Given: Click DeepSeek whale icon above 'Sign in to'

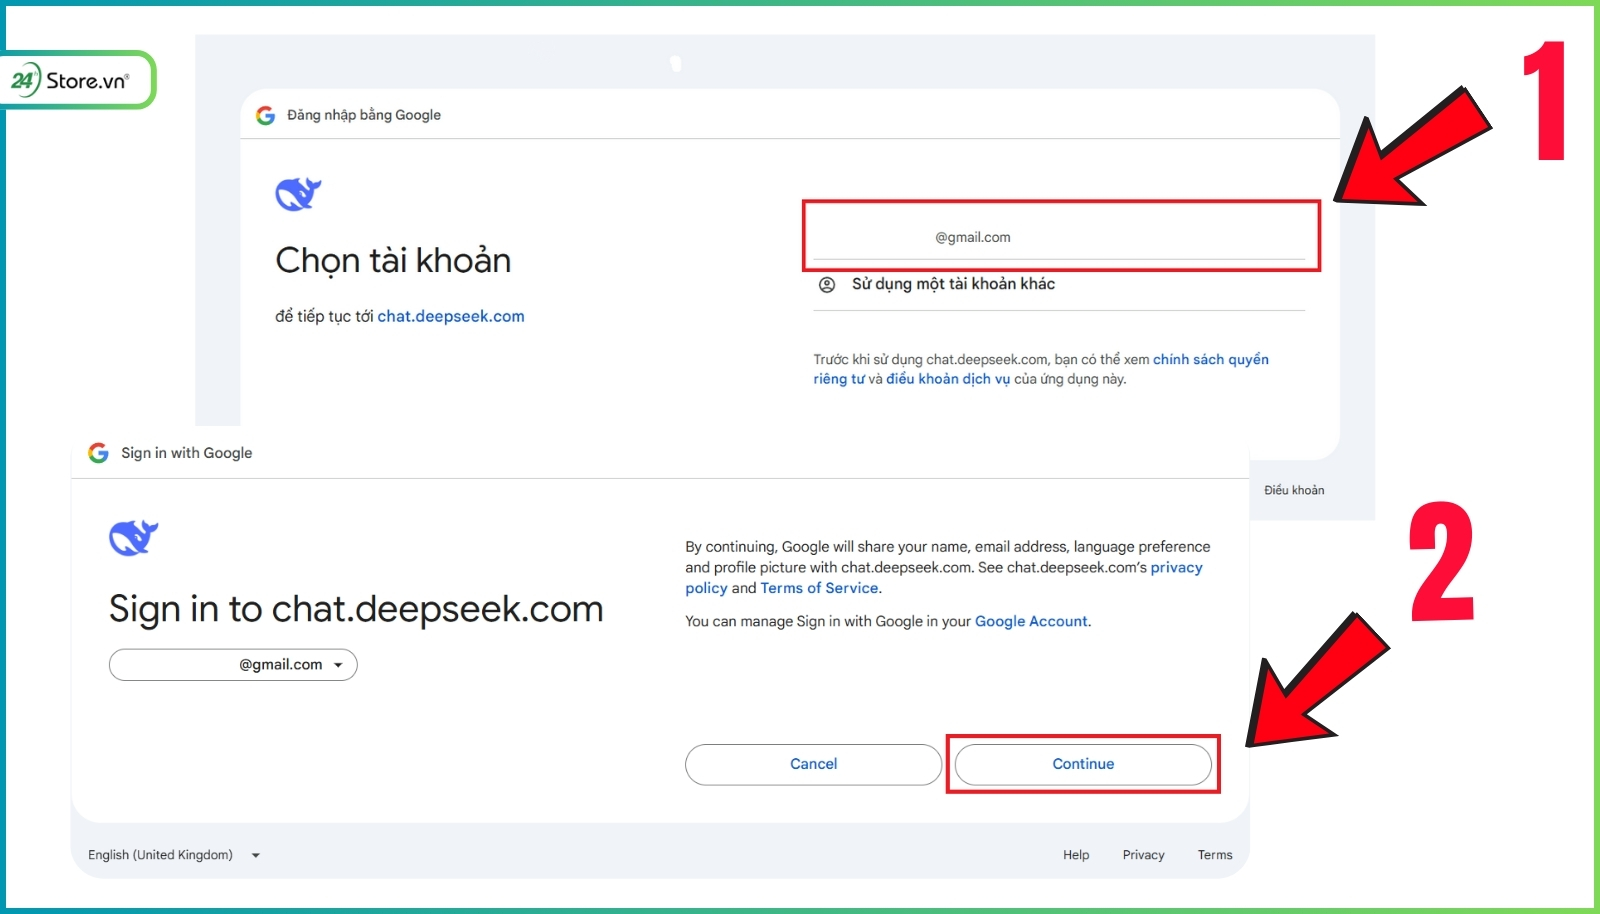Looking at the screenshot, I should click(x=133, y=538).
